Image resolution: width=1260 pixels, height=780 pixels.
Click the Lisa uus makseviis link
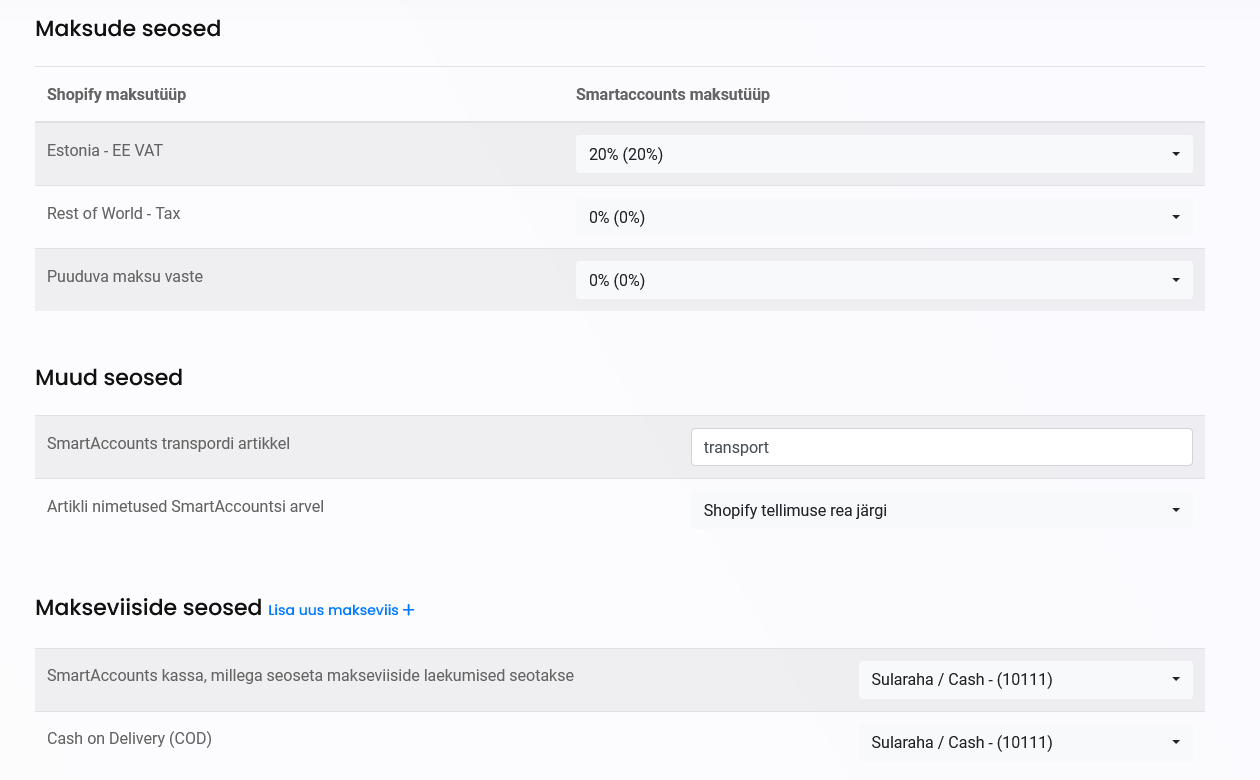pos(333,610)
